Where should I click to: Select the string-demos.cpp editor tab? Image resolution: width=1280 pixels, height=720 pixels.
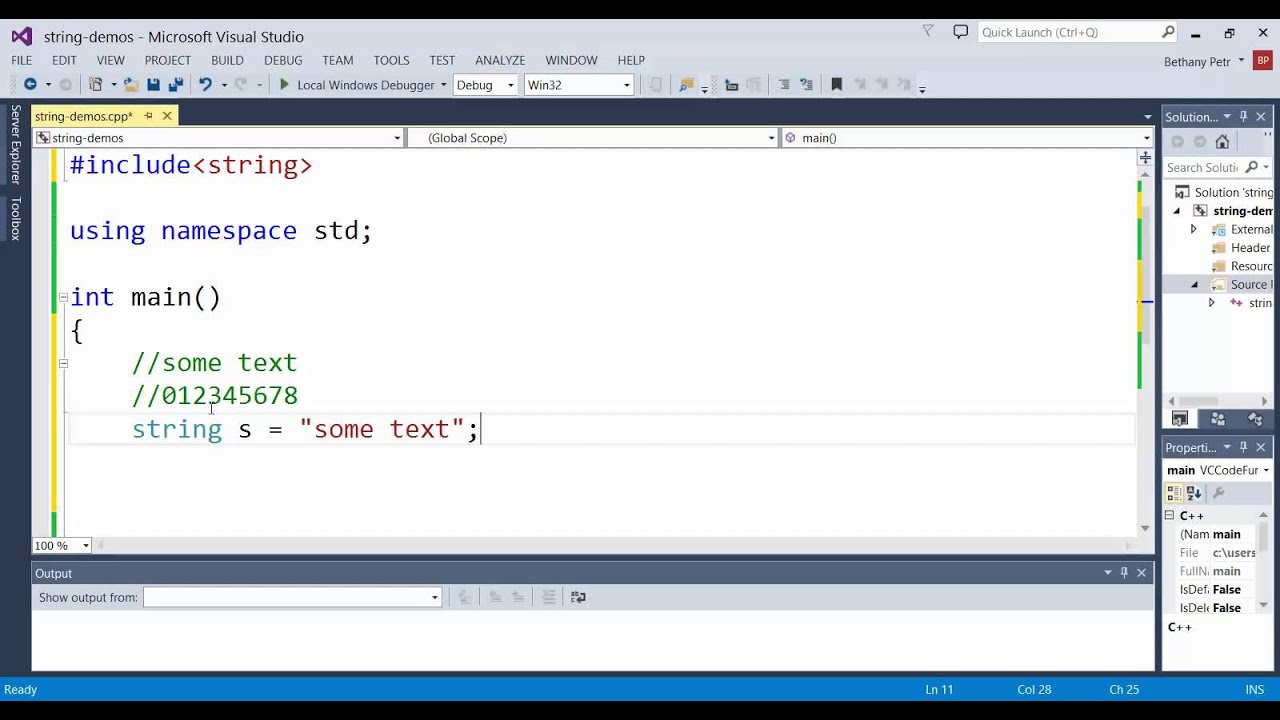click(84, 117)
